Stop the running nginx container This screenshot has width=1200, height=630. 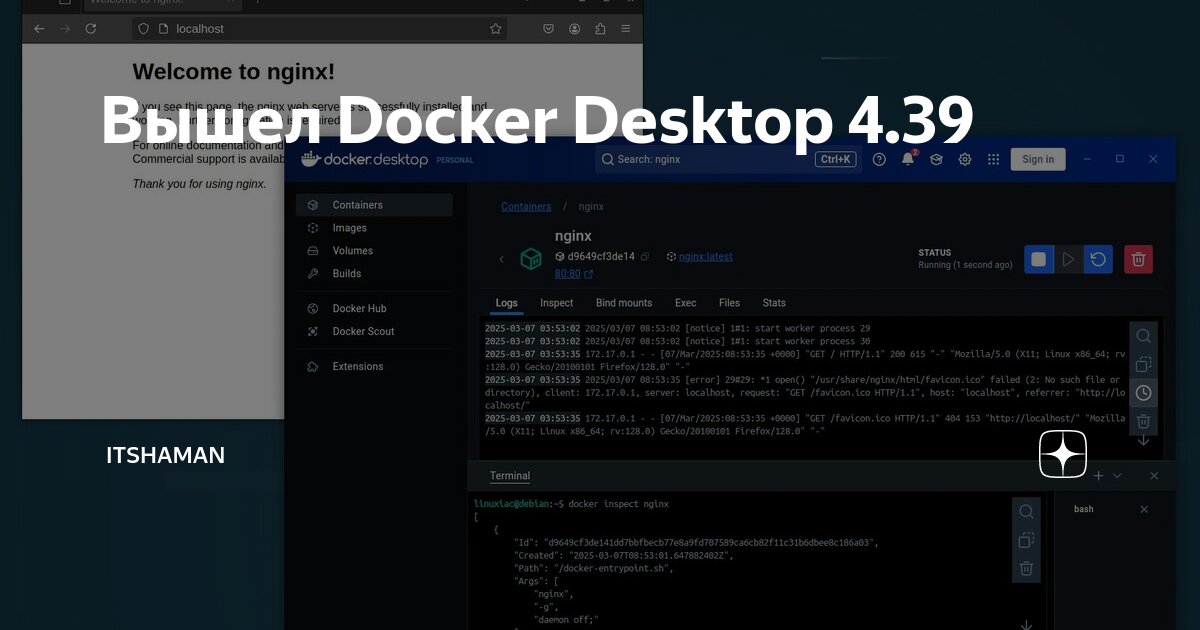(x=1038, y=259)
